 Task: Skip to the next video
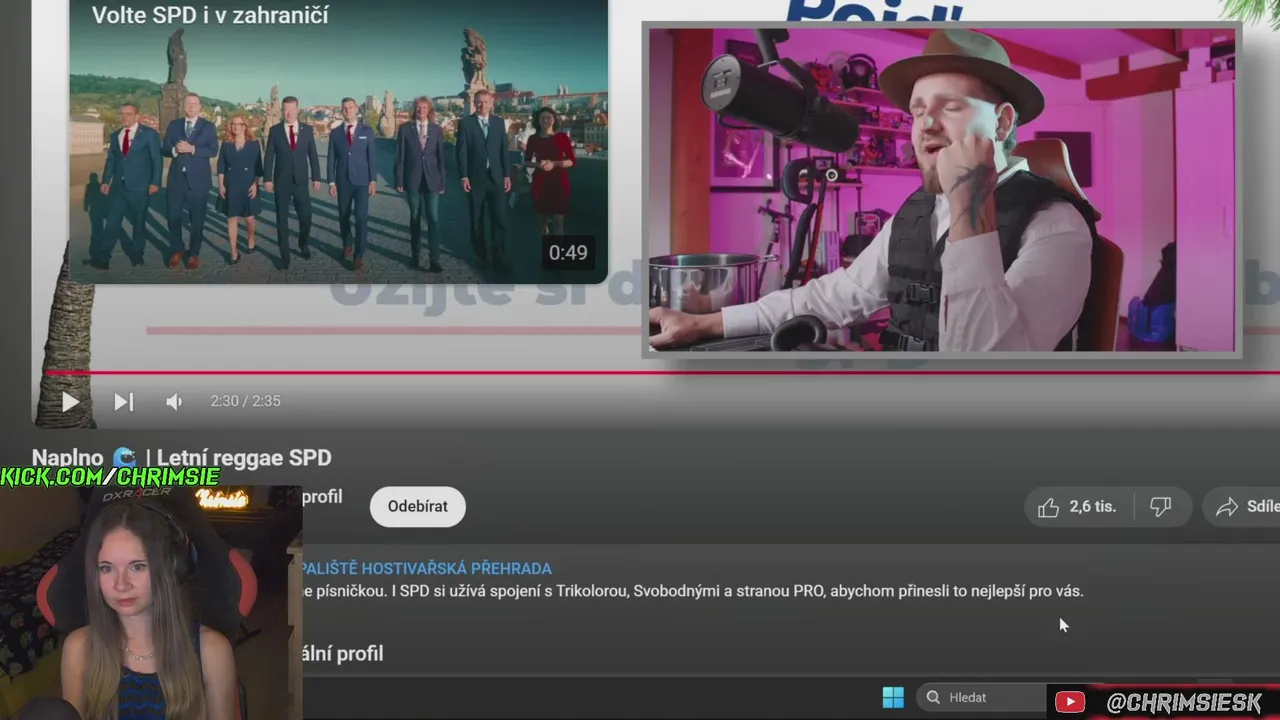point(123,402)
